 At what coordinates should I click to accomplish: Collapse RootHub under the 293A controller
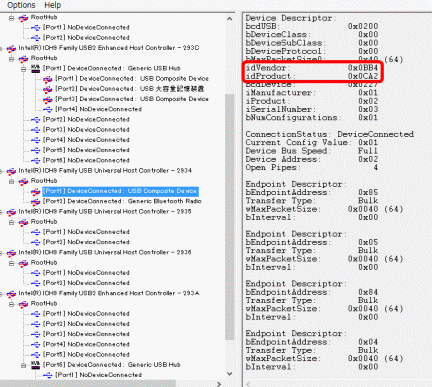click(x=12, y=304)
